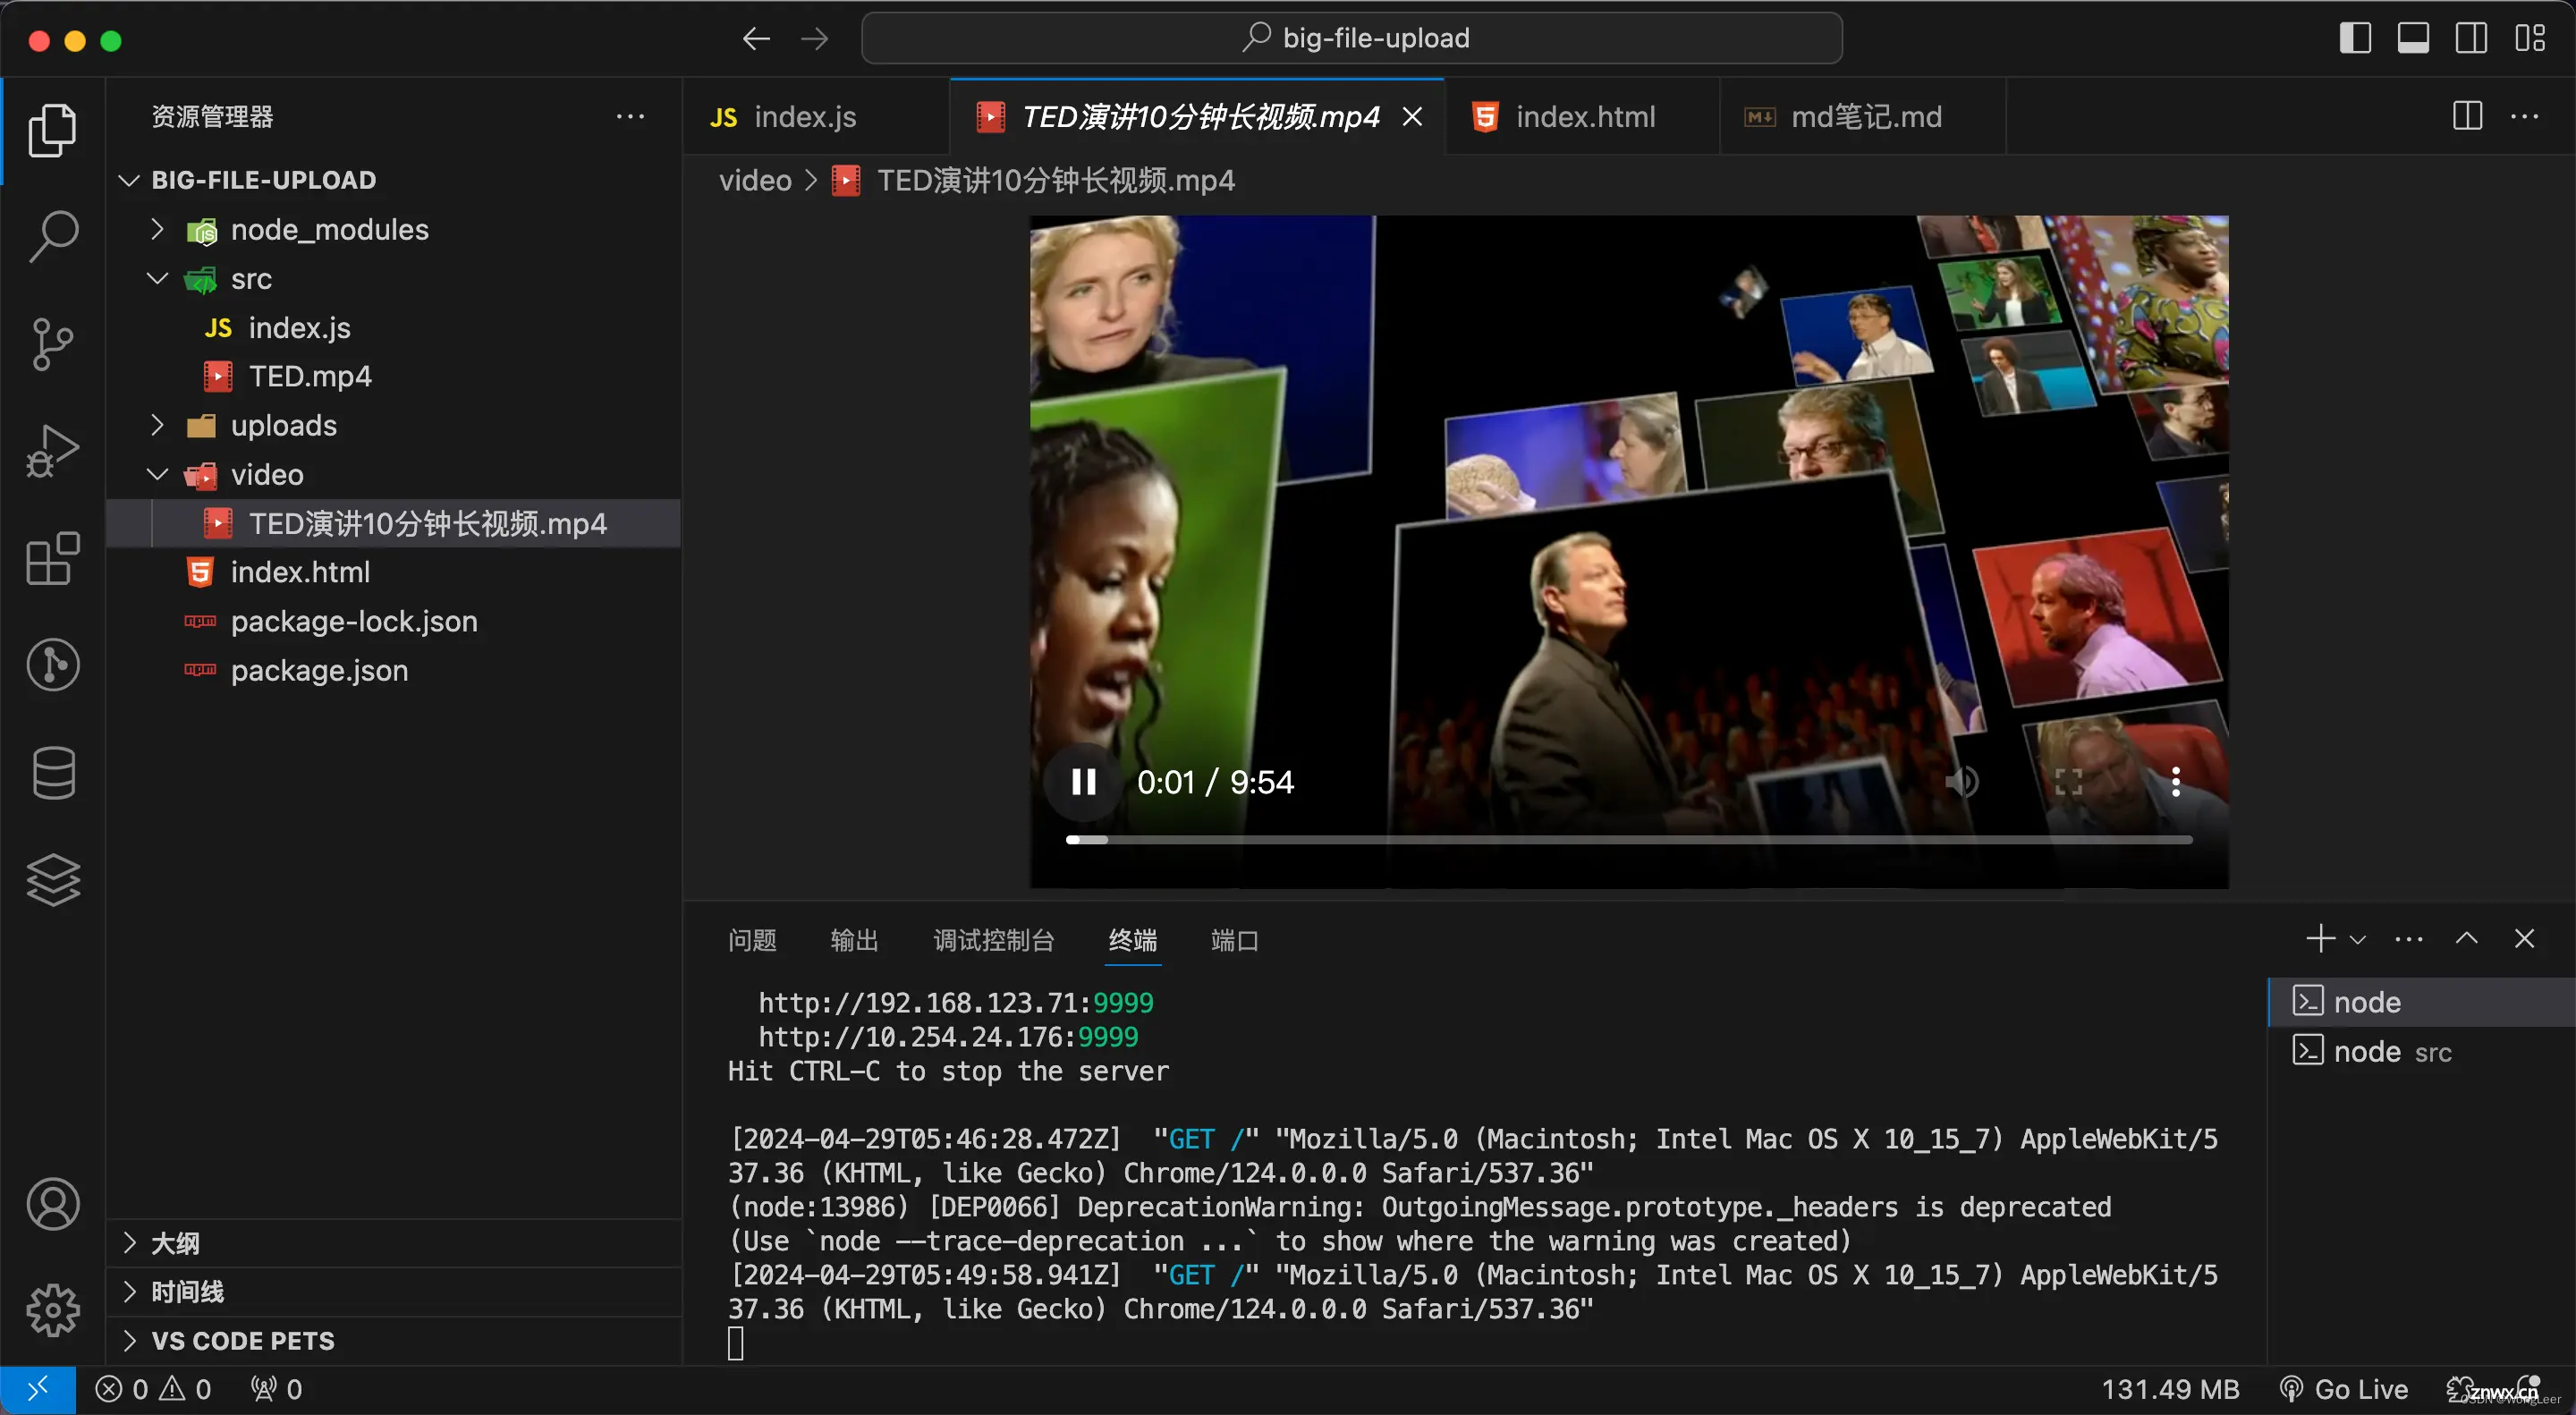Open the 问题 problems panel tab

click(752, 940)
